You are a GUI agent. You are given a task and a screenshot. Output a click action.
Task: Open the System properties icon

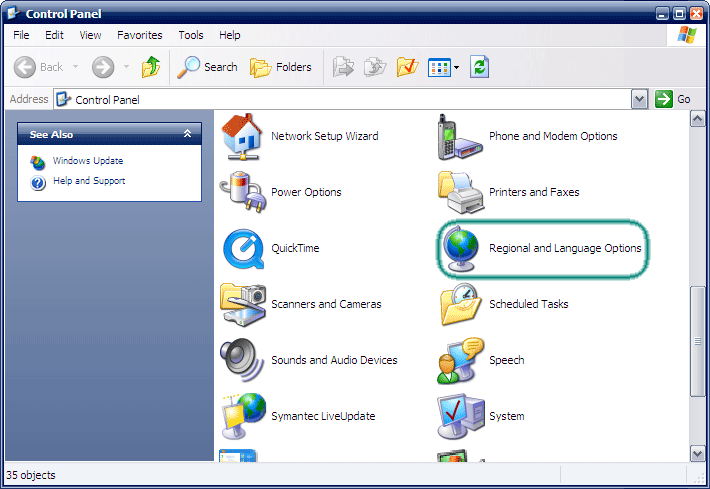pyautogui.click(x=459, y=416)
